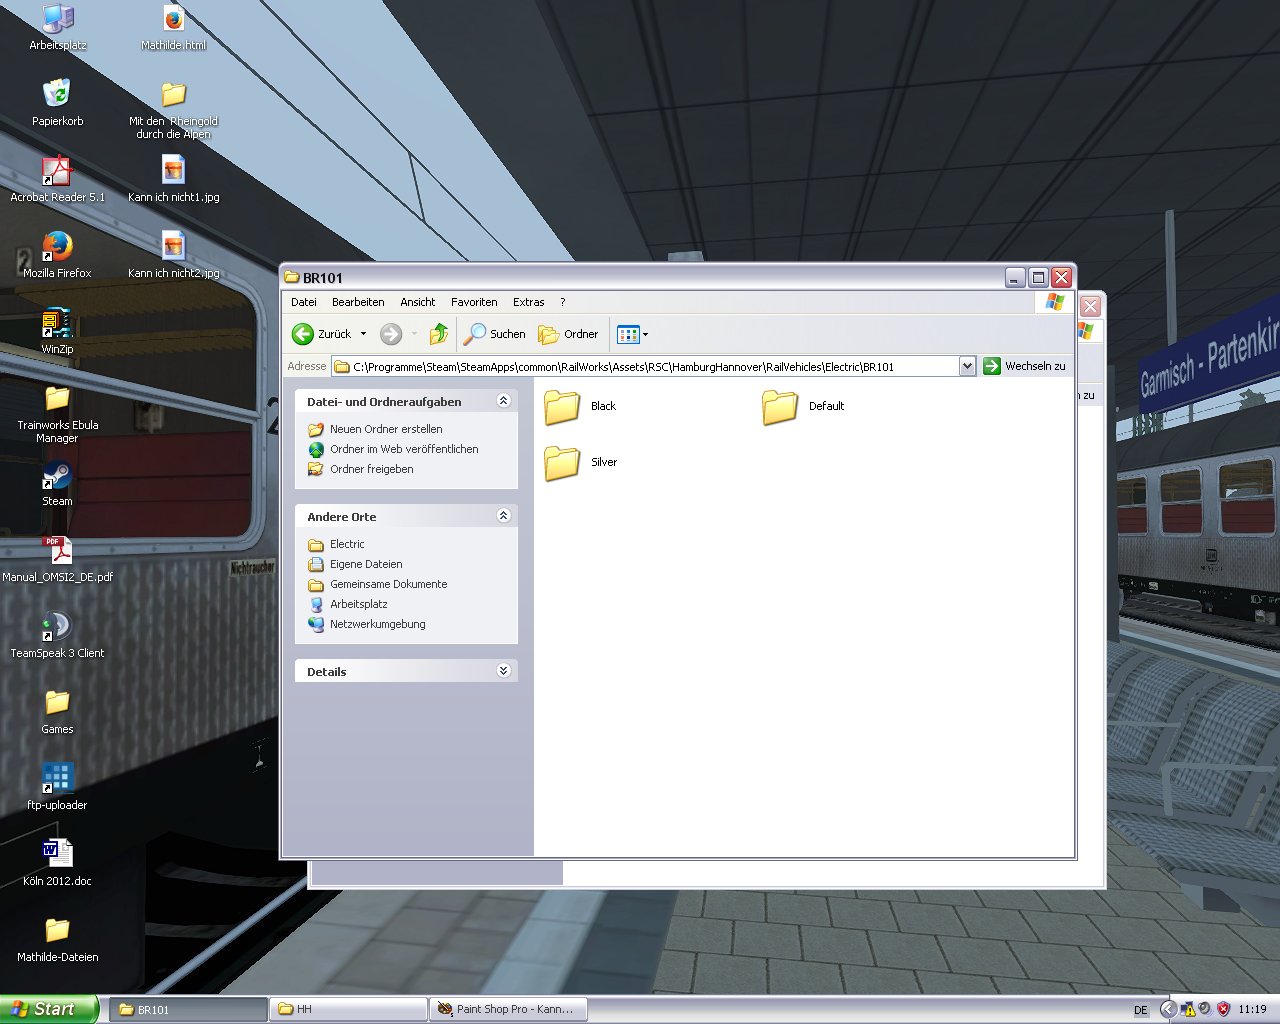Open the views (Ansichten) dropdown button
The width and height of the screenshot is (1280, 1024).
pyautogui.click(x=632, y=334)
